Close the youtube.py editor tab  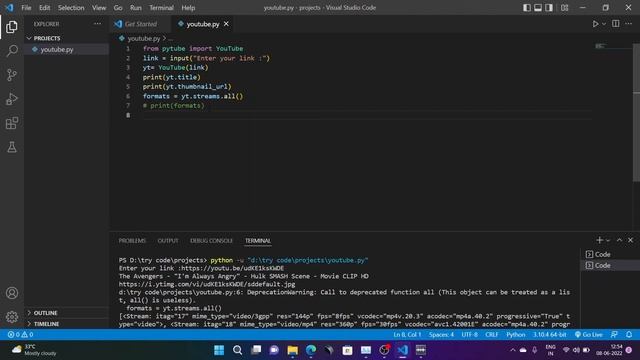pyautogui.click(x=226, y=24)
